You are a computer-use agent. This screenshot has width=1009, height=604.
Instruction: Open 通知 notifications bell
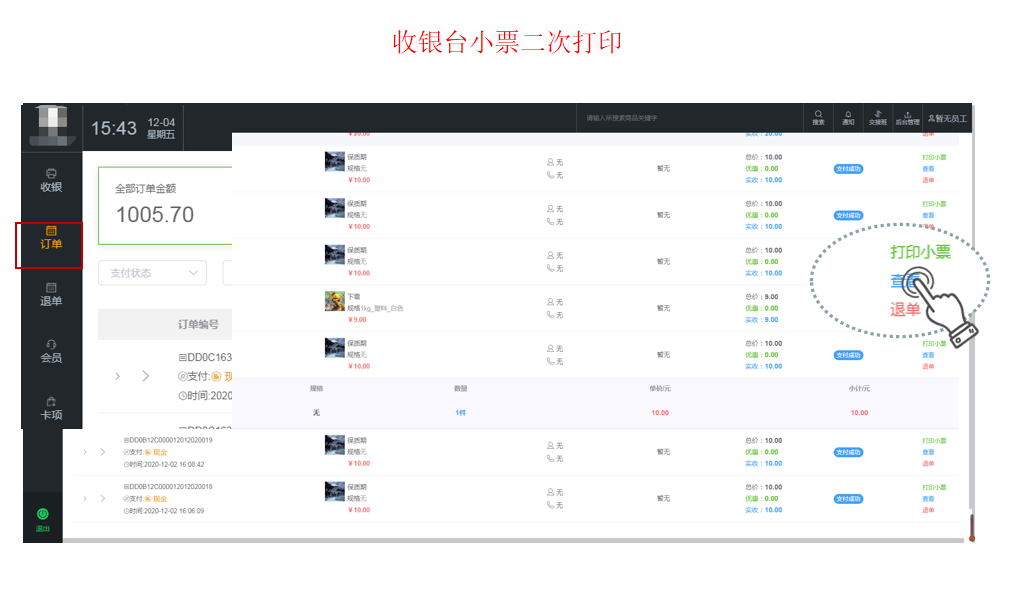point(848,118)
